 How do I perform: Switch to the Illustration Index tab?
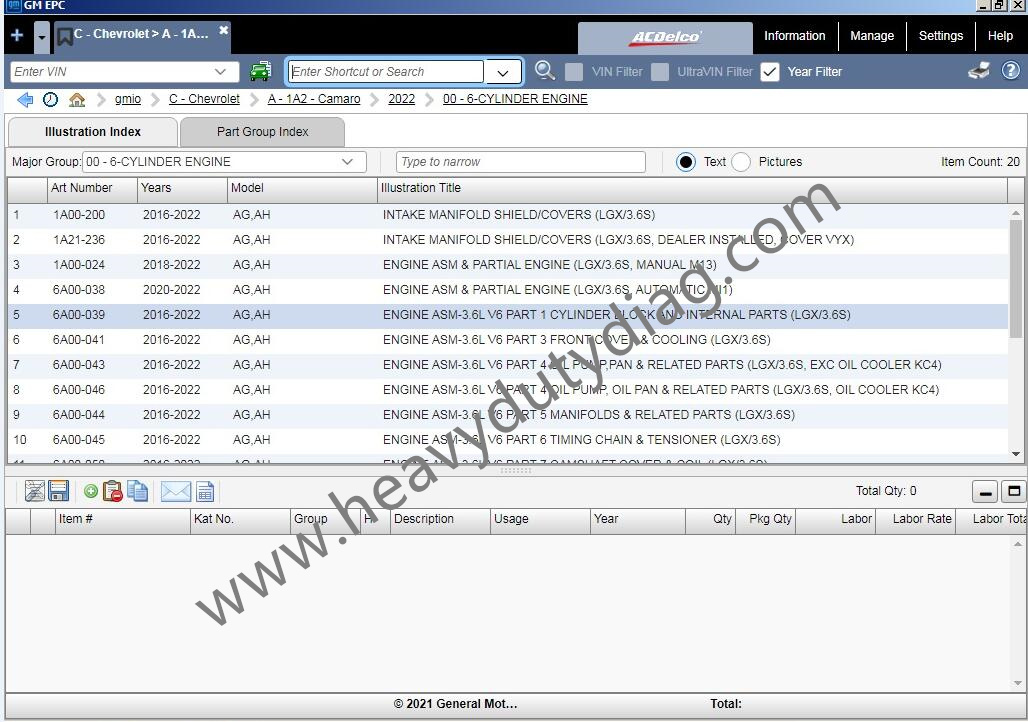pos(92,132)
